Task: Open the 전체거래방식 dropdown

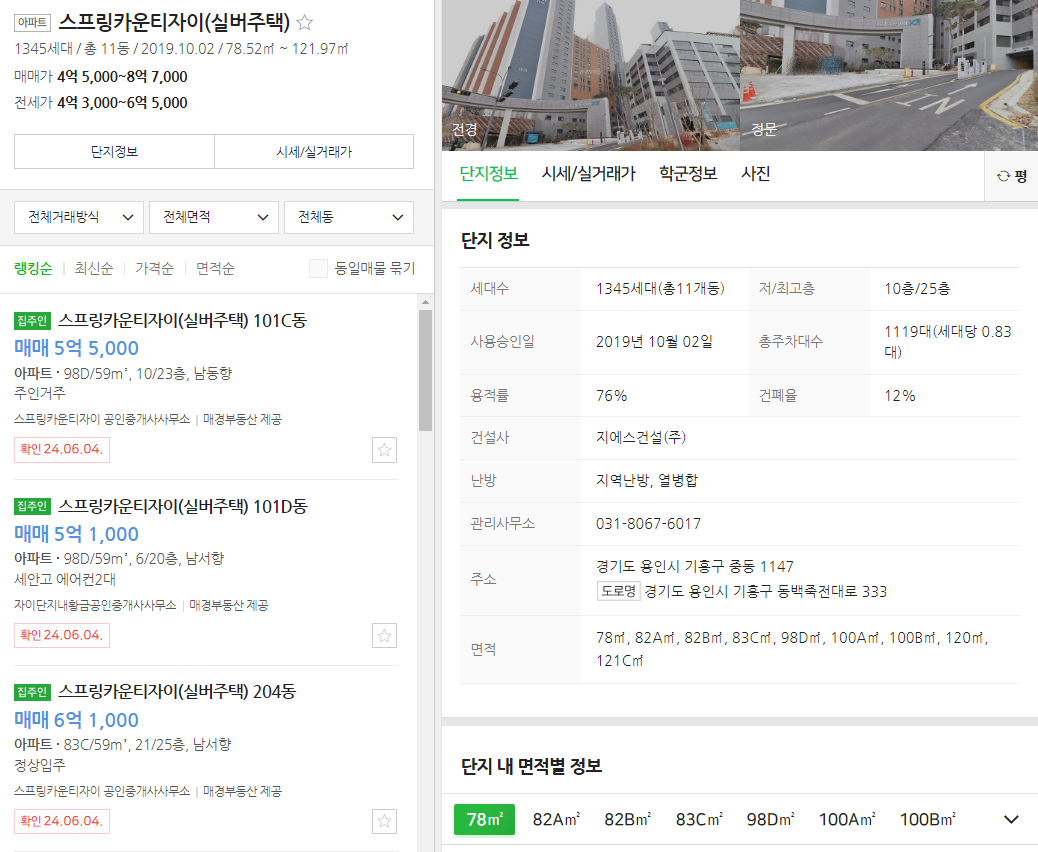Action: (79, 217)
